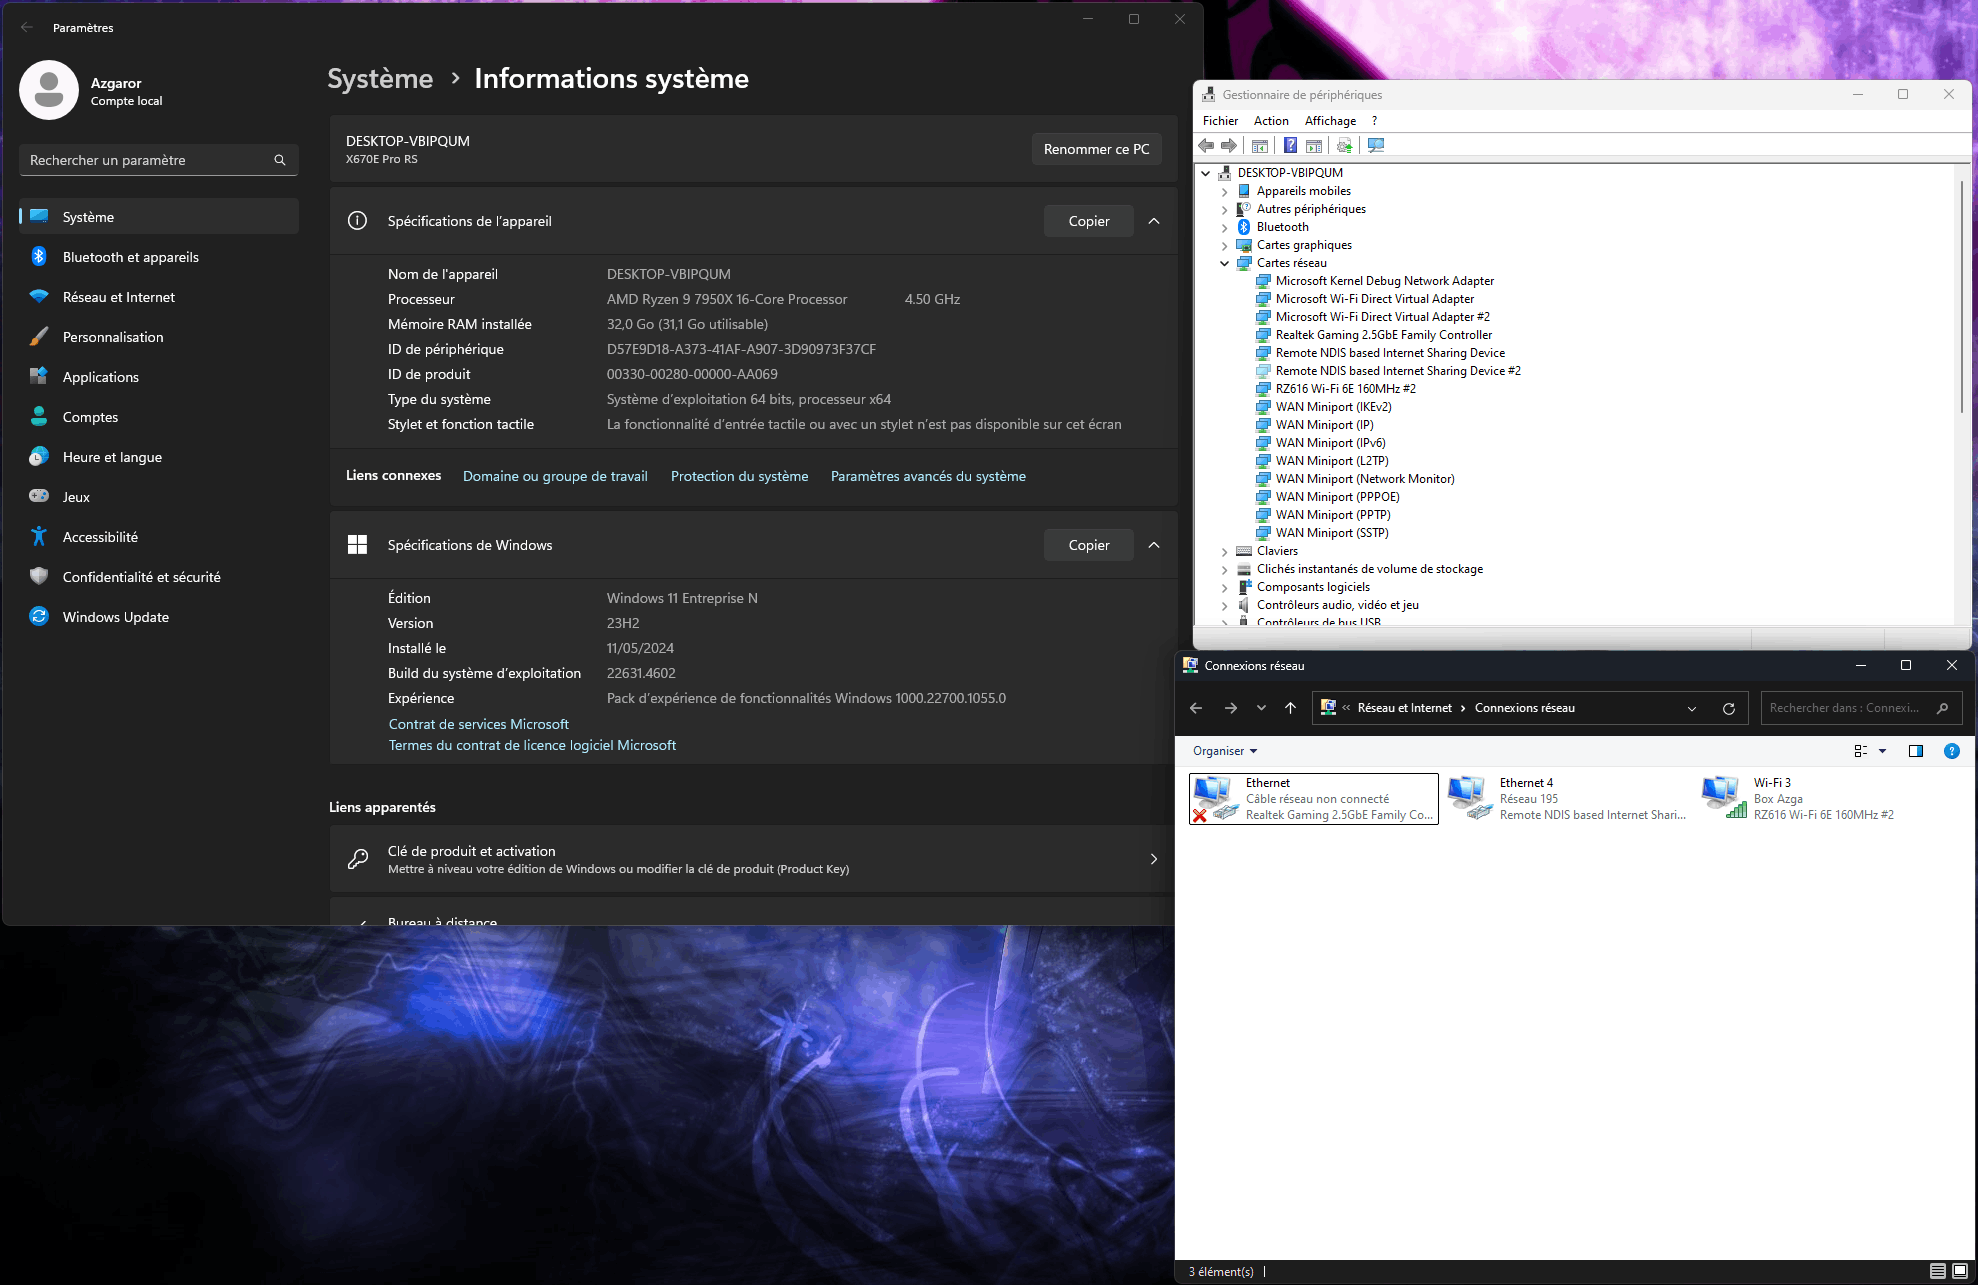Click the Rechercher un paramètre search field

[x=159, y=160]
